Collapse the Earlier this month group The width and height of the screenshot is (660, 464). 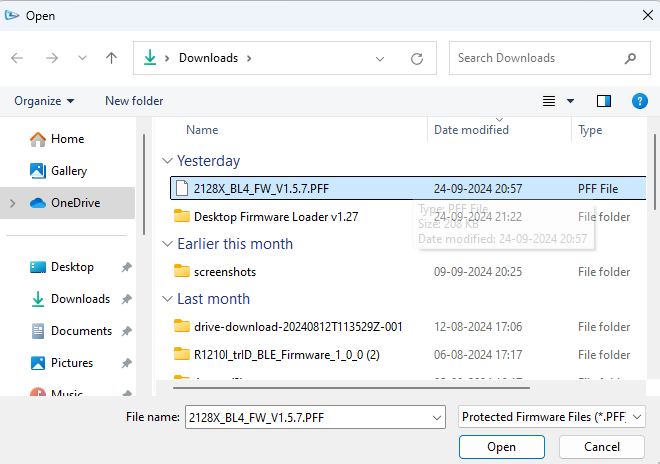pos(166,244)
